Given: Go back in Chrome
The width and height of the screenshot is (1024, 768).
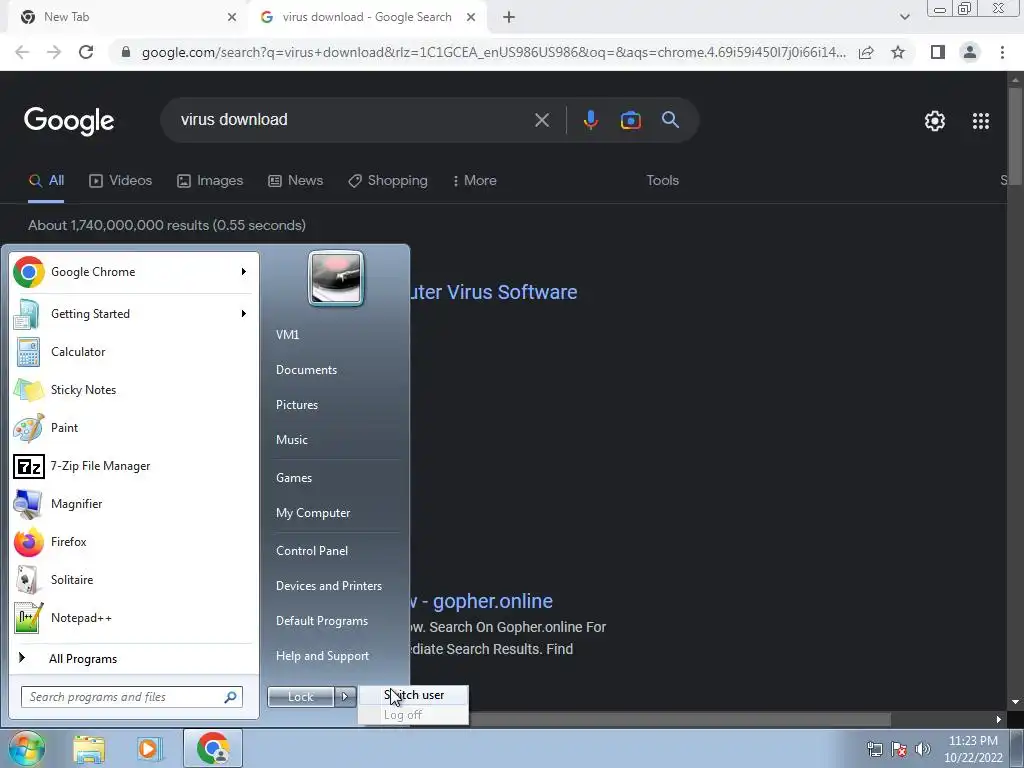Looking at the screenshot, I should 22,52.
